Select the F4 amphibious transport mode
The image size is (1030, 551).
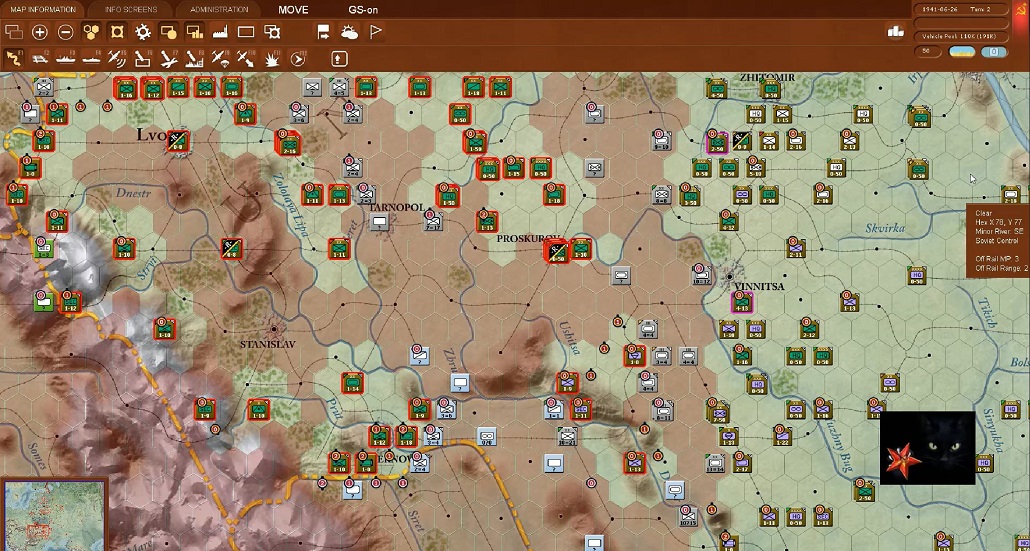point(91,58)
